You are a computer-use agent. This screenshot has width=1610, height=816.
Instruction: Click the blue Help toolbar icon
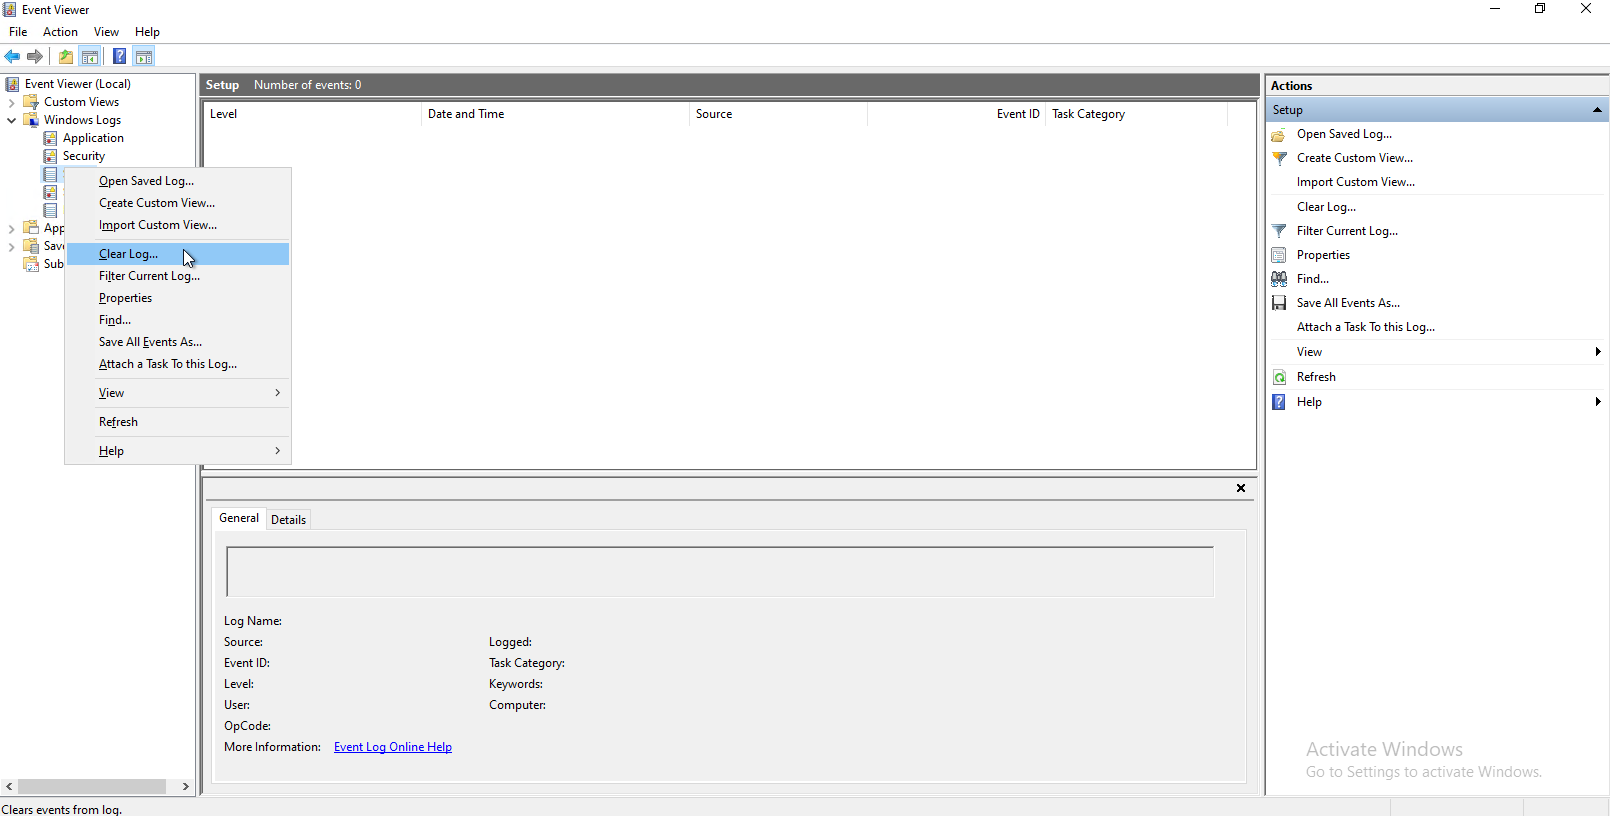[x=120, y=57]
